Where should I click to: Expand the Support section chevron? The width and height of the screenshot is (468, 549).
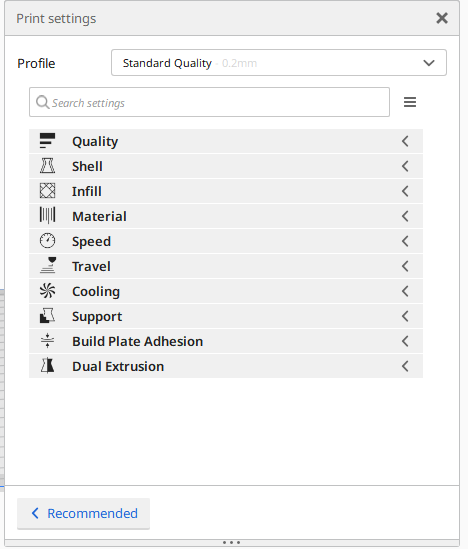405,316
